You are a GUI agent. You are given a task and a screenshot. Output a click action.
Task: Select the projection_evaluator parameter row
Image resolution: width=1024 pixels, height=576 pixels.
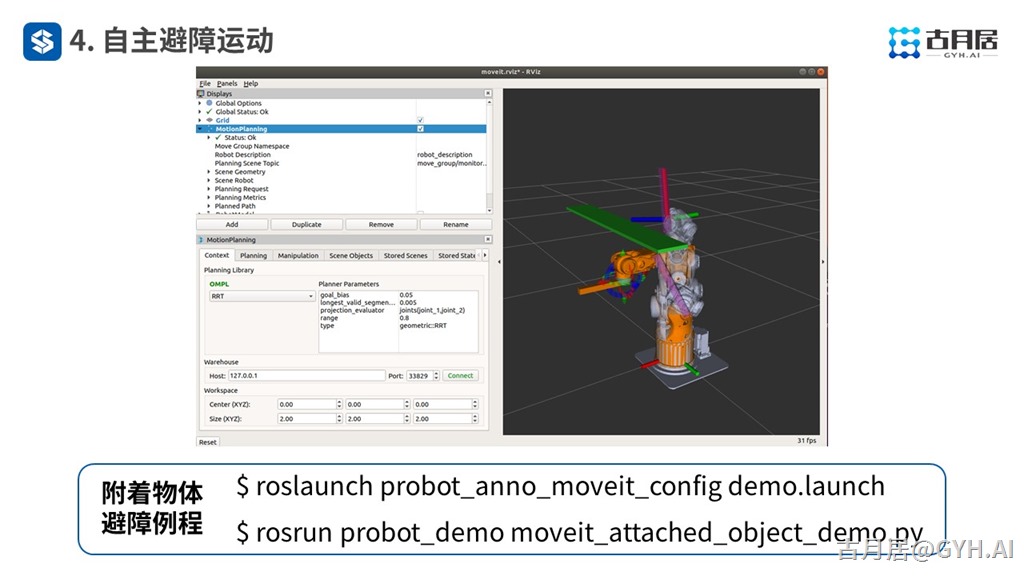coord(398,310)
